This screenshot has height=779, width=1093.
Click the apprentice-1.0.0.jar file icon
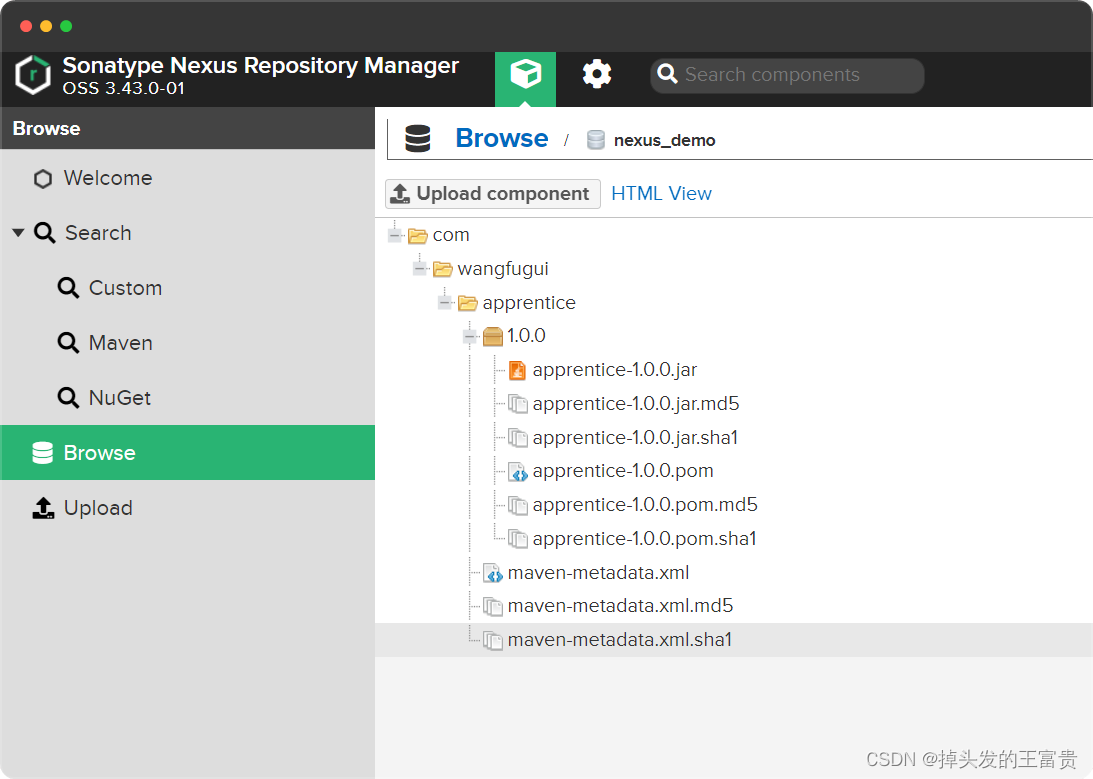point(517,370)
